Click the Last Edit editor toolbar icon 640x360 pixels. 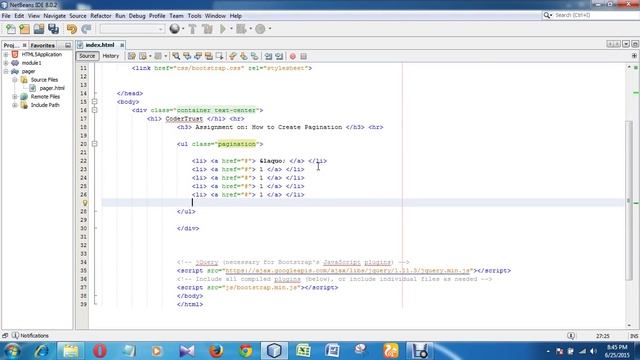pos(131,56)
